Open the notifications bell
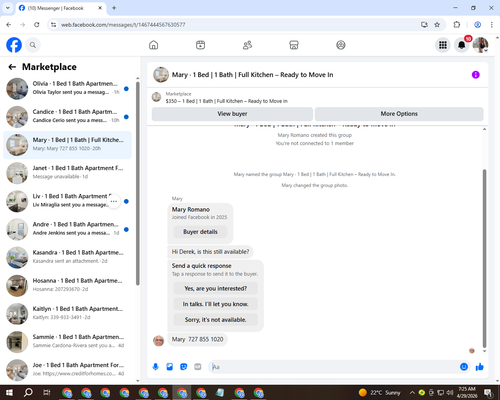This screenshot has width=500, height=400. click(462, 45)
